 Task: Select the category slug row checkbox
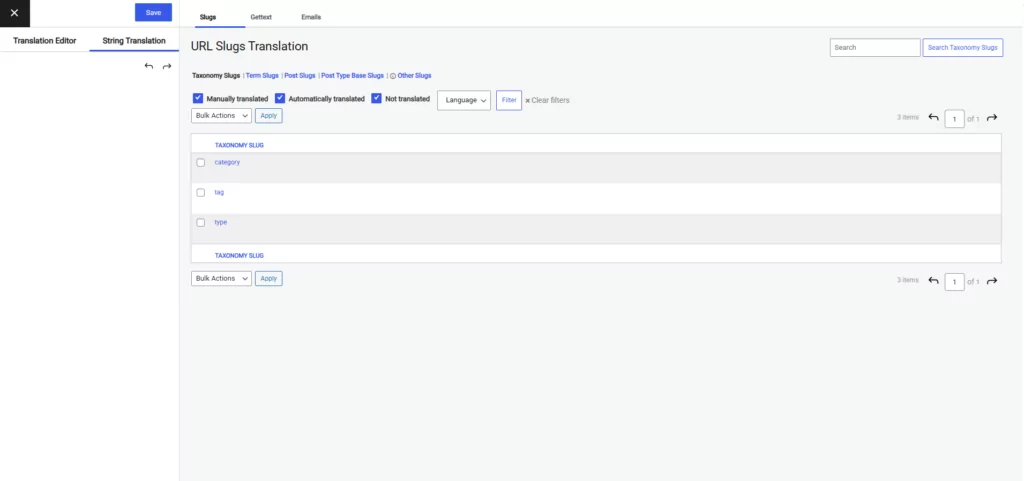pos(201,163)
